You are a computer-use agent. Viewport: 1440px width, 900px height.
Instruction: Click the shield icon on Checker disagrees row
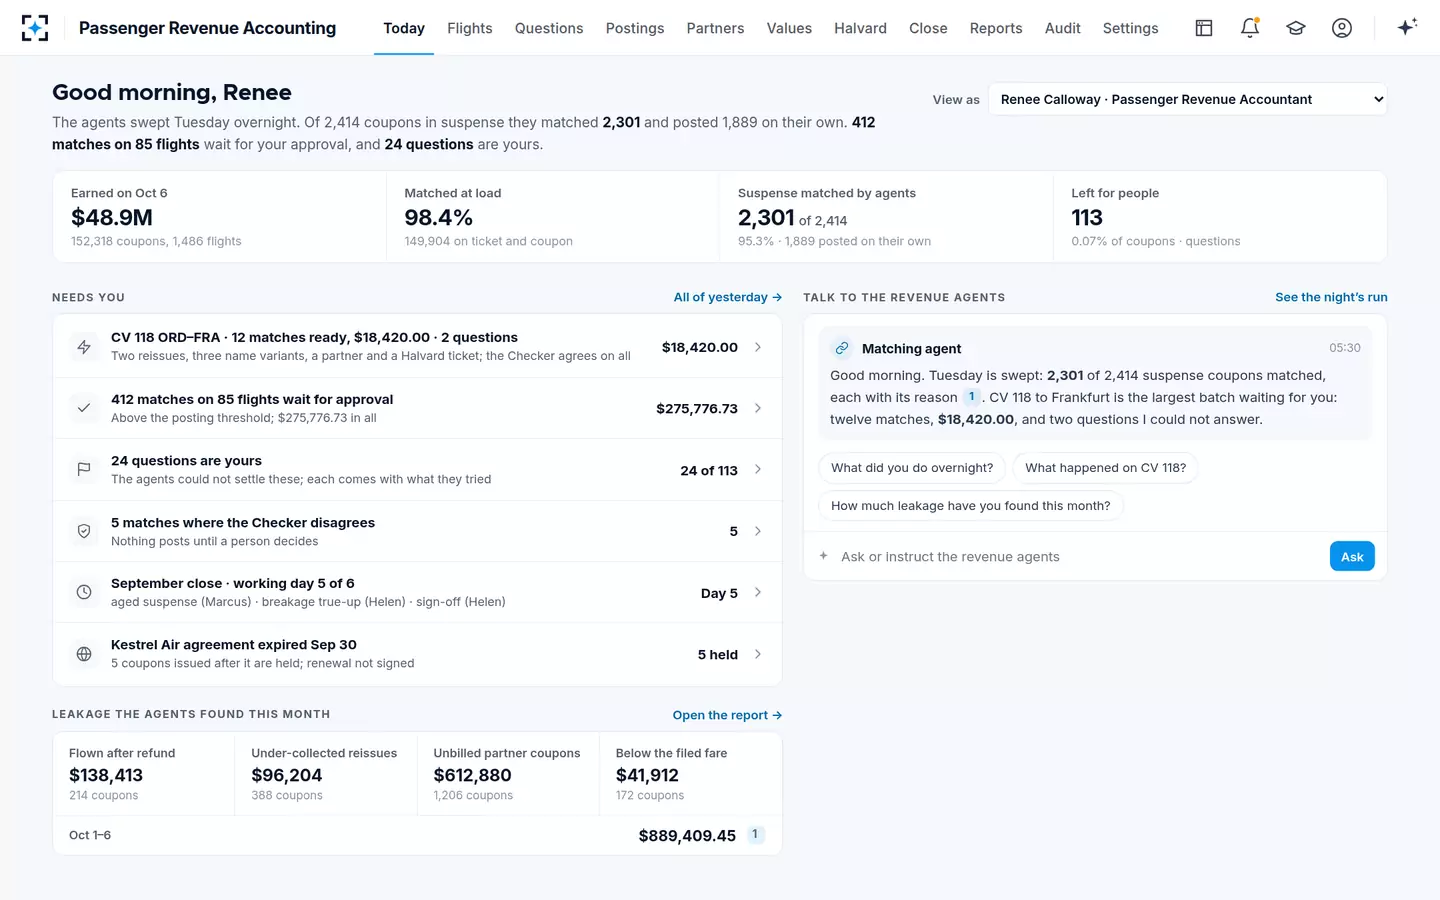(x=84, y=531)
